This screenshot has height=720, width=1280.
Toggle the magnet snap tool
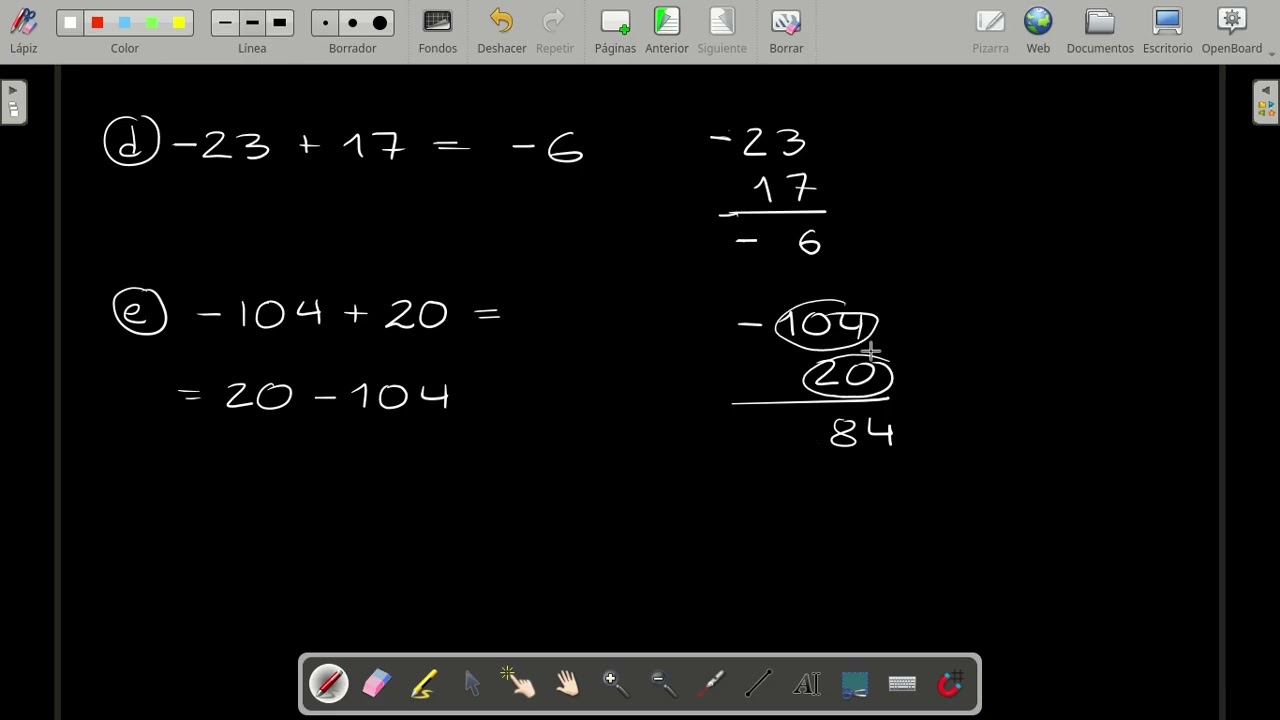pyautogui.click(x=950, y=684)
